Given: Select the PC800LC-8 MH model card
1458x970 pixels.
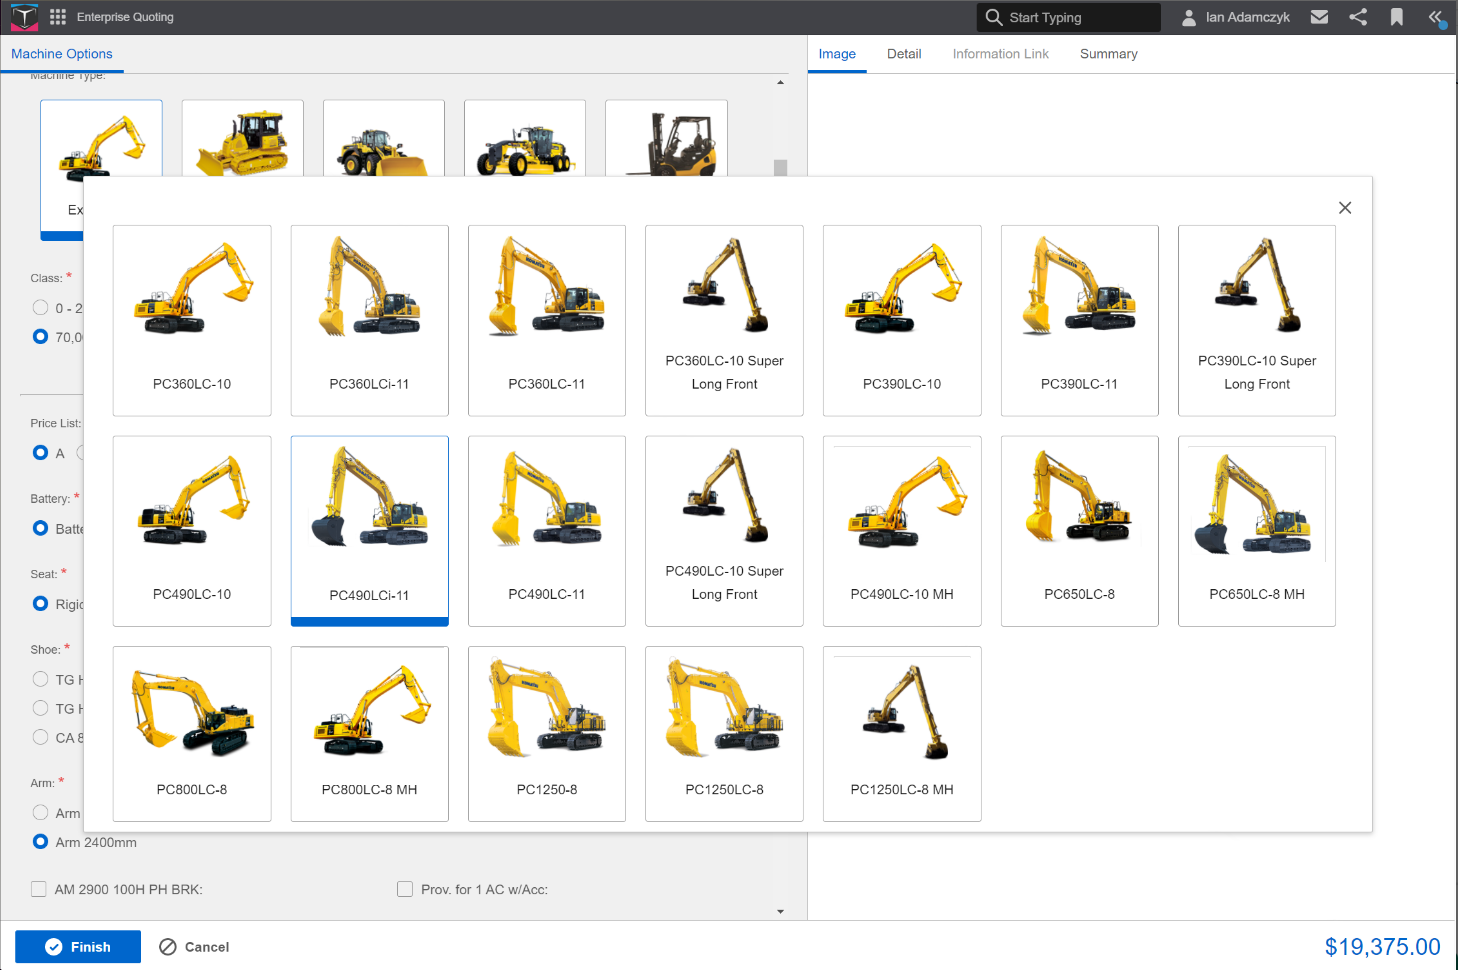Looking at the screenshot, I should [x=369, y=734].
